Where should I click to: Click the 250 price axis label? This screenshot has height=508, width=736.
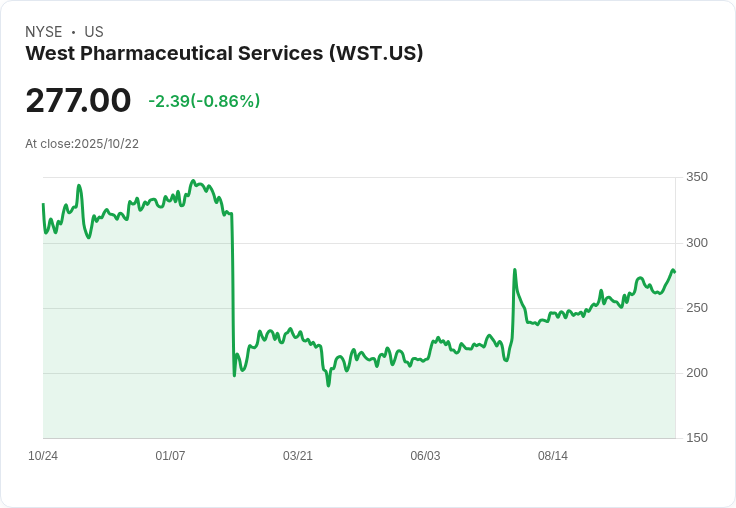(697, 308)
